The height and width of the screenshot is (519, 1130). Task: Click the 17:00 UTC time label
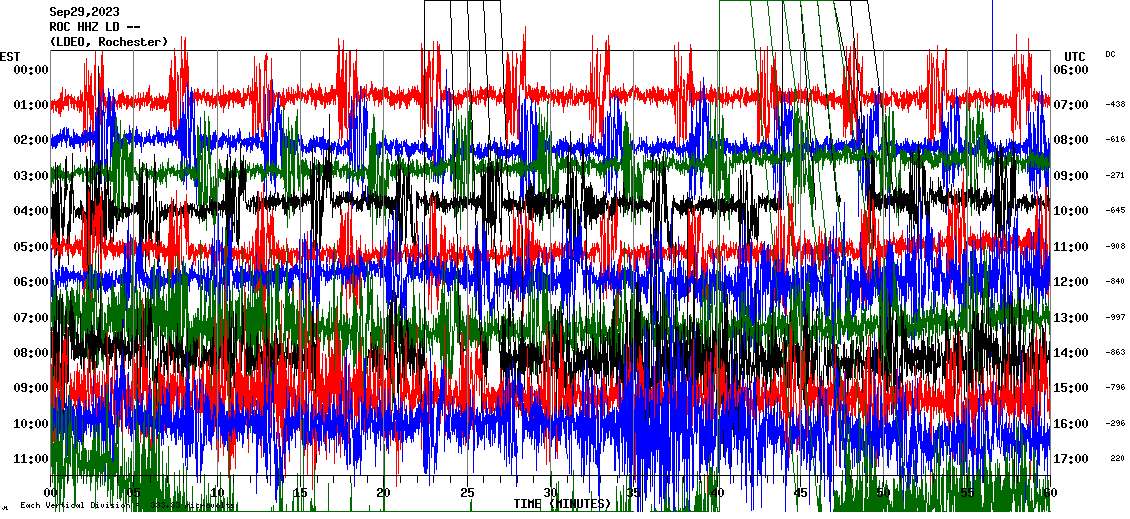coord(1071,458)
